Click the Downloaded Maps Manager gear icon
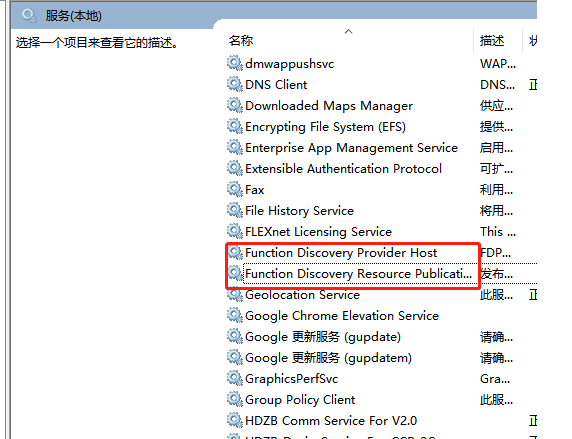Screen dimensions: 572x439 point(235,105)
